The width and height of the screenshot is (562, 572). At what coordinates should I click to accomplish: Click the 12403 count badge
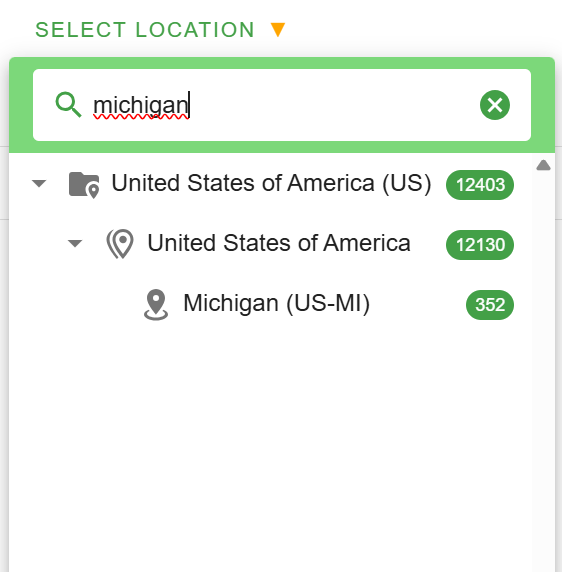pyautogui.click(x=480, y=185)
